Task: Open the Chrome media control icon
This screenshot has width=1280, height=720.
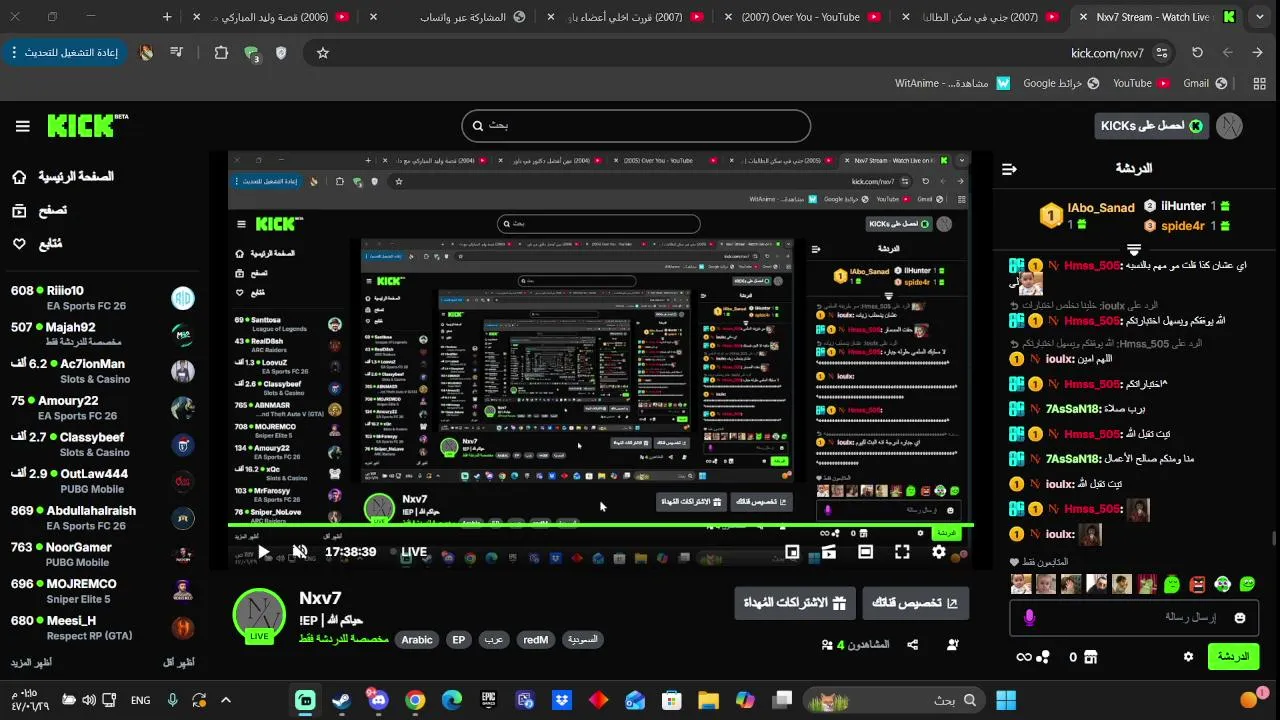Action: click(x=177, y=52)
